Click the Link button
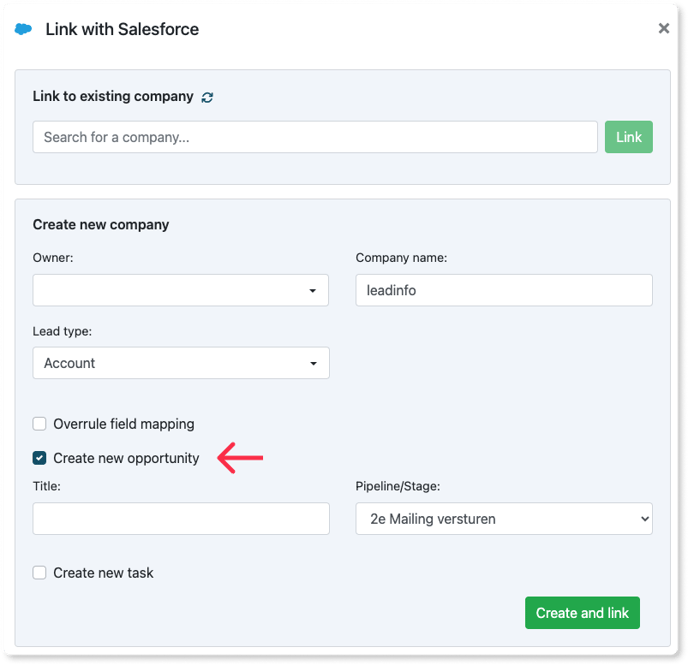688x665 pixels. pos(628,137)
